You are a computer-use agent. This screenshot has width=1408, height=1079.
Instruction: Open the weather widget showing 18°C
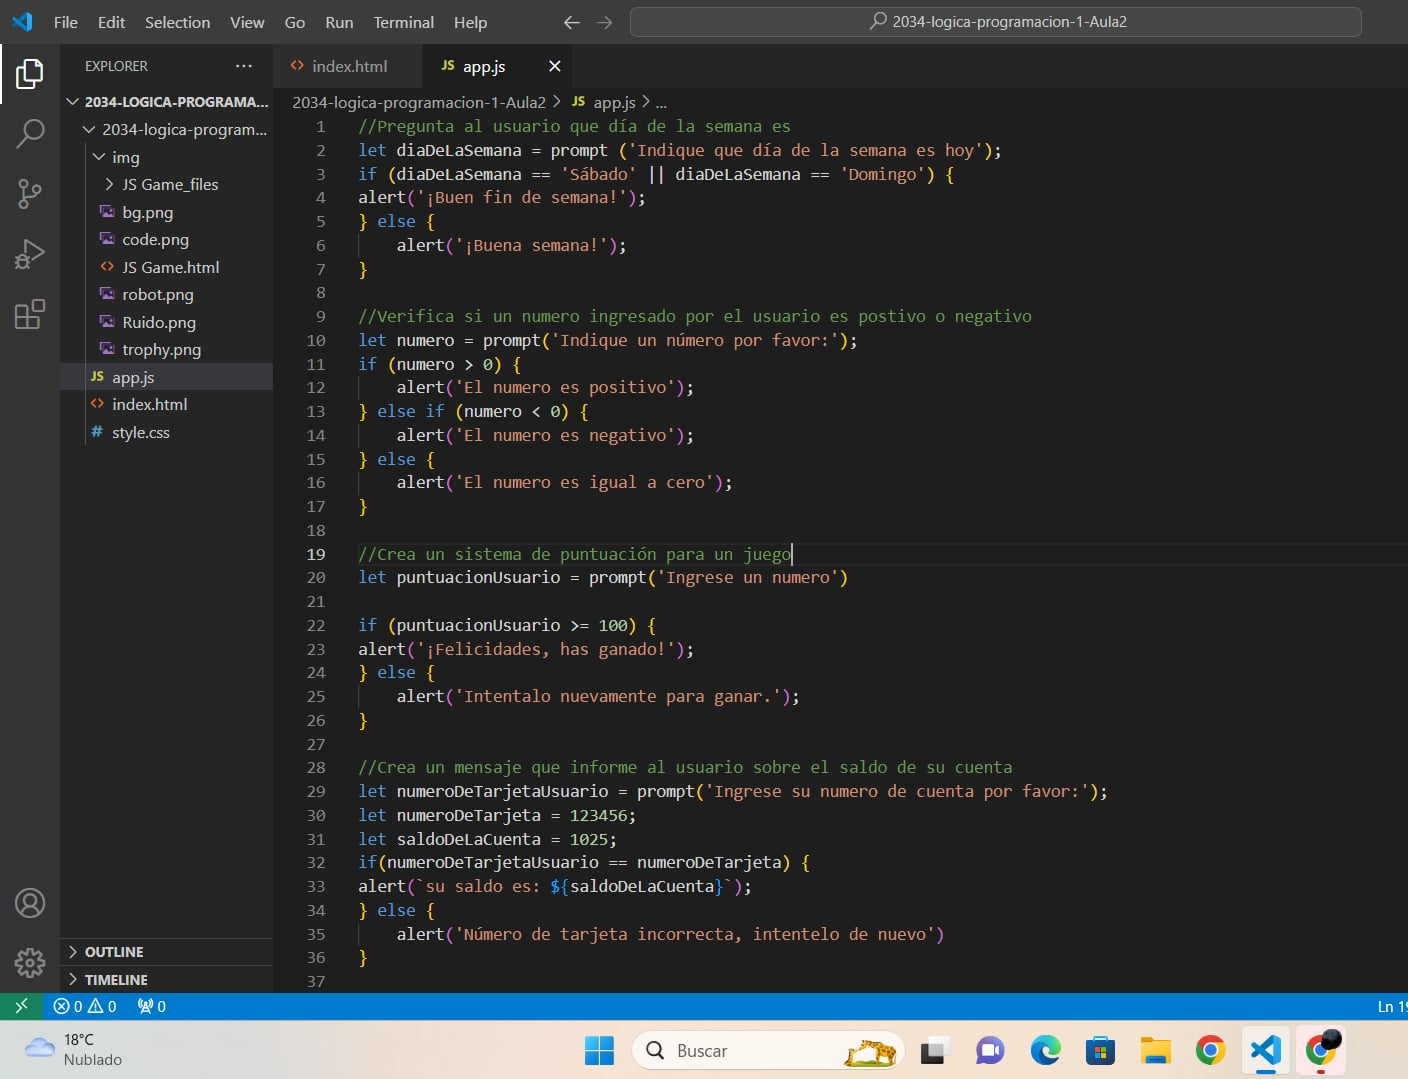[74, 1050]
